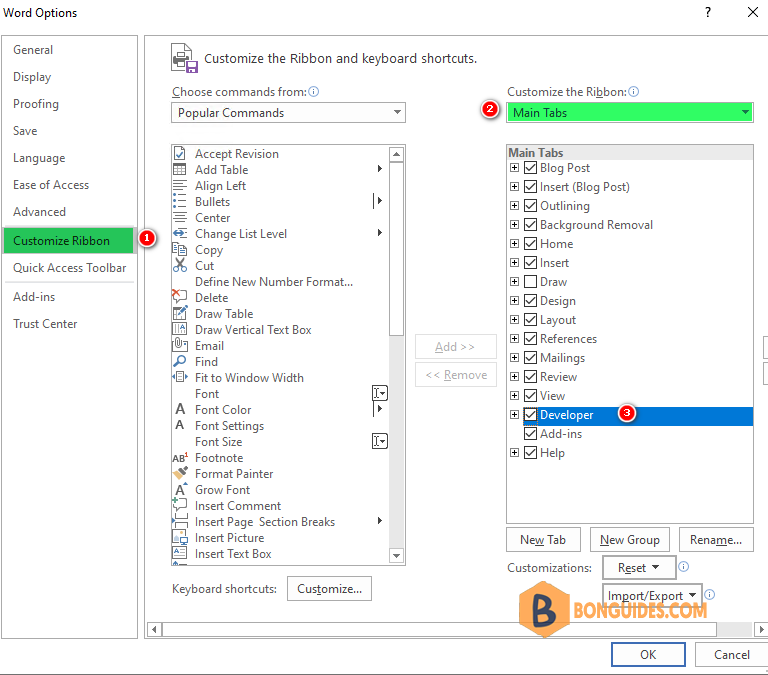This screenshot has width=768, height=675.
Task: Click the Bullets list icon
Action: click(180, 201)
